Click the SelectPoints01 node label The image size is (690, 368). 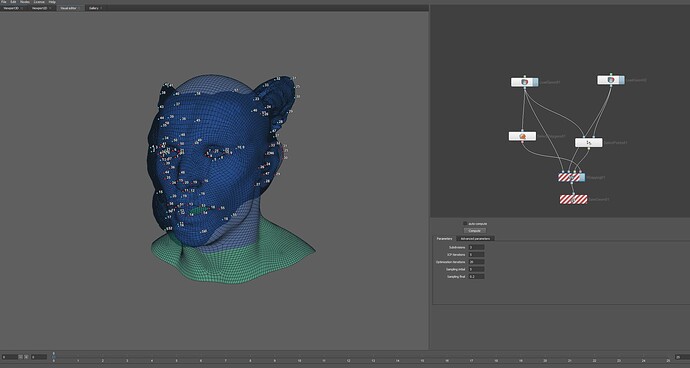point(615,143)
